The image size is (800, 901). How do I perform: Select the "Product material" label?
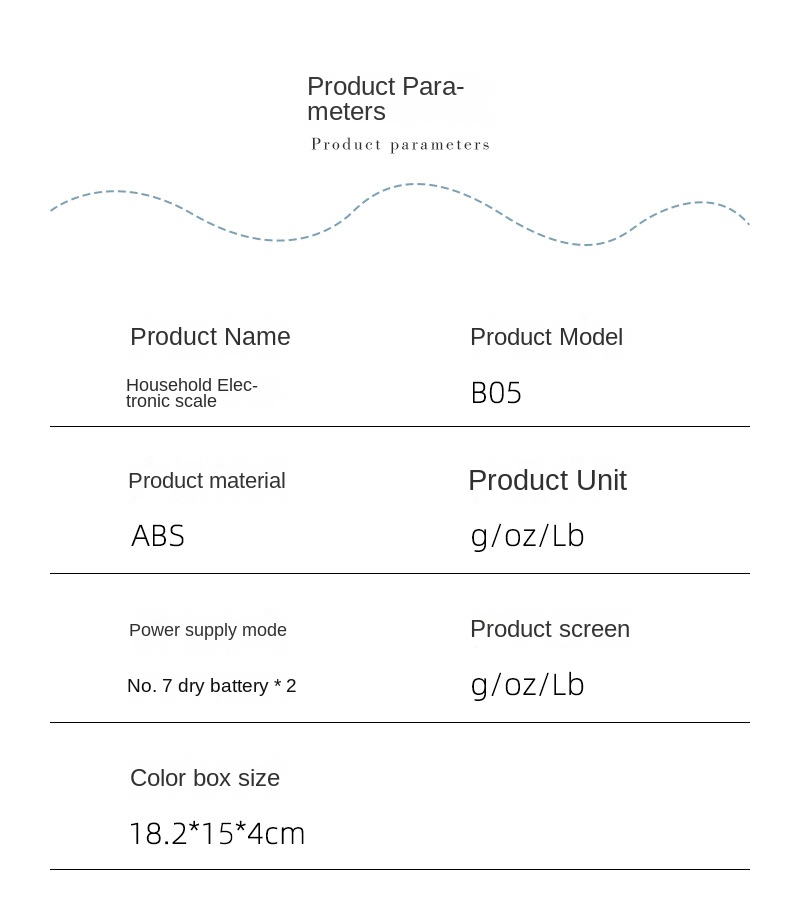[x=207, y=481]
